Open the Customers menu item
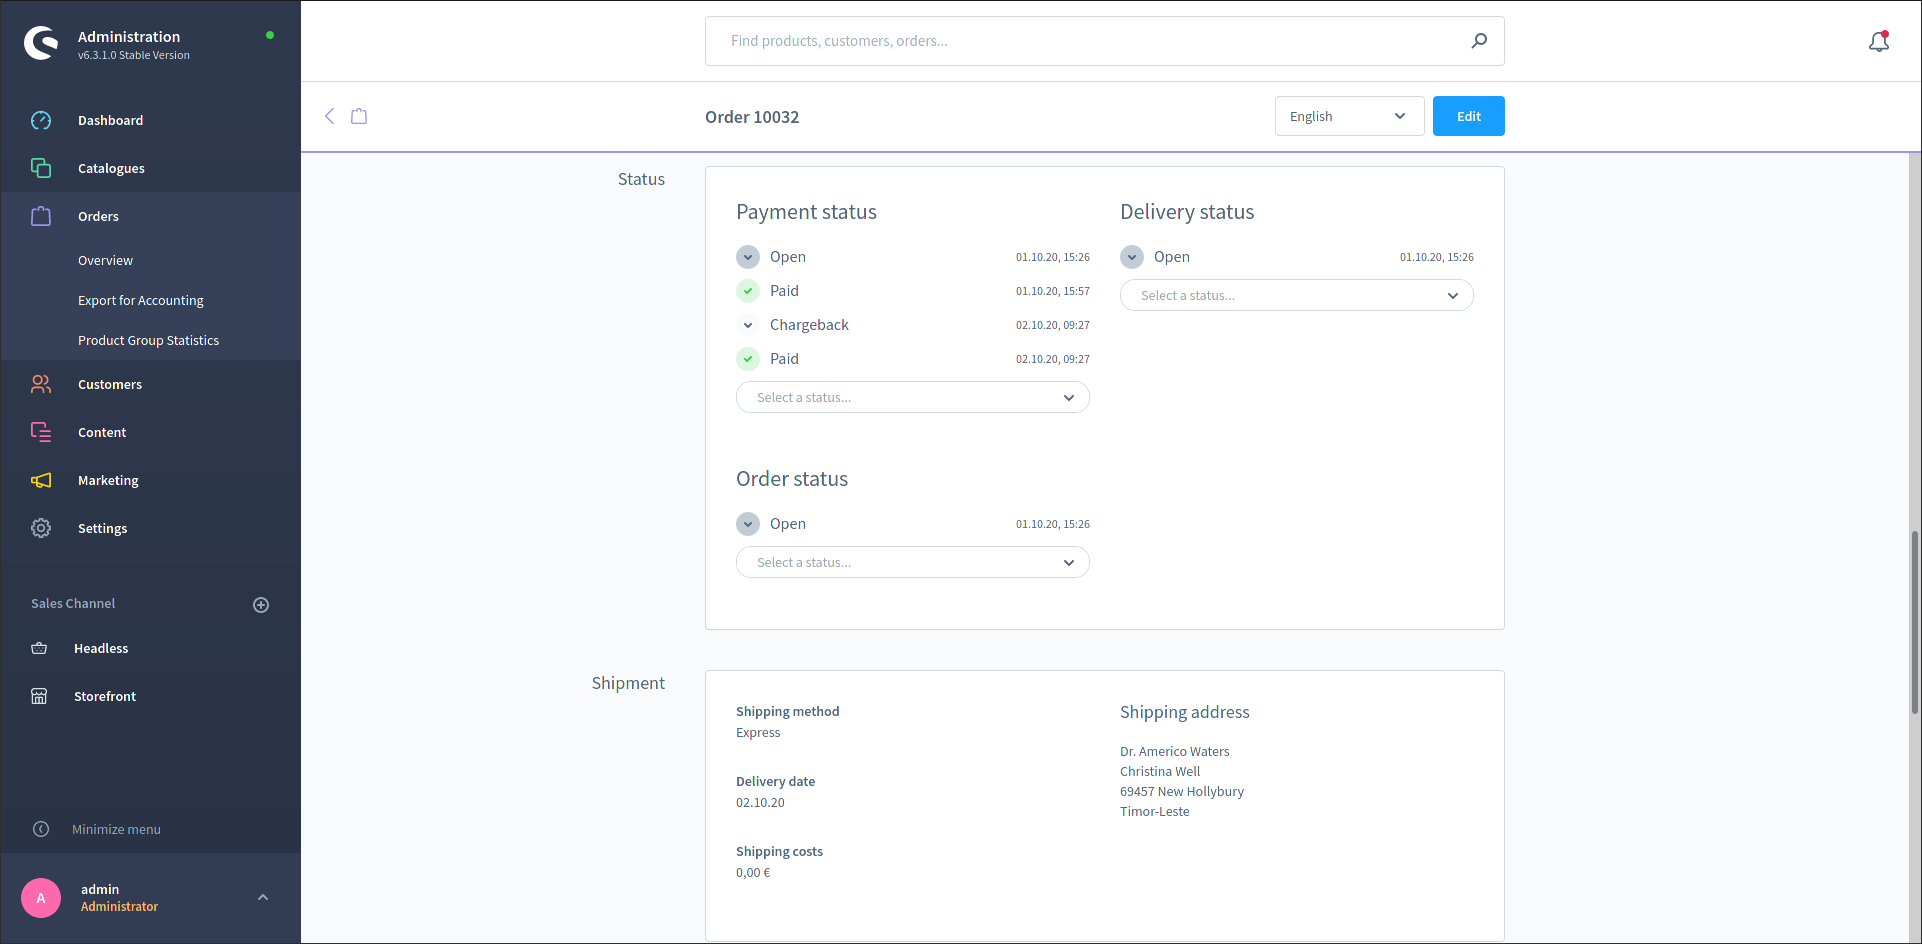Image resolution: width=1922 pixels, height=944 pixels. click(x=150, y=384)
